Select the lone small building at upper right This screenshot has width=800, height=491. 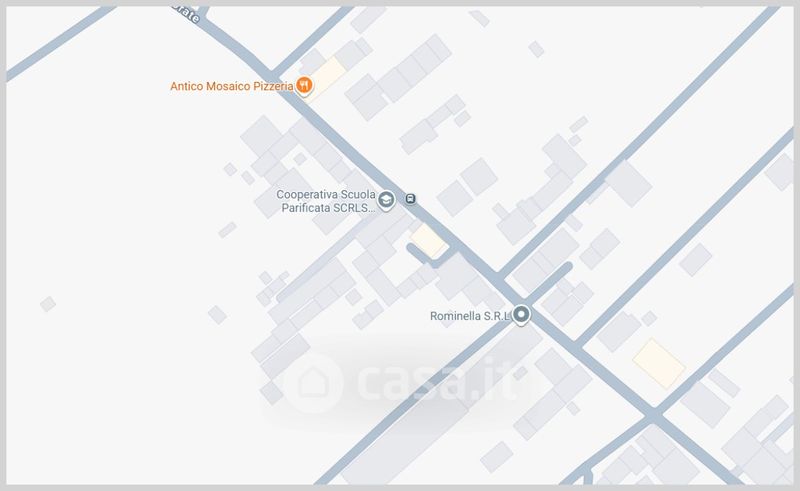(x=536, y=49)
